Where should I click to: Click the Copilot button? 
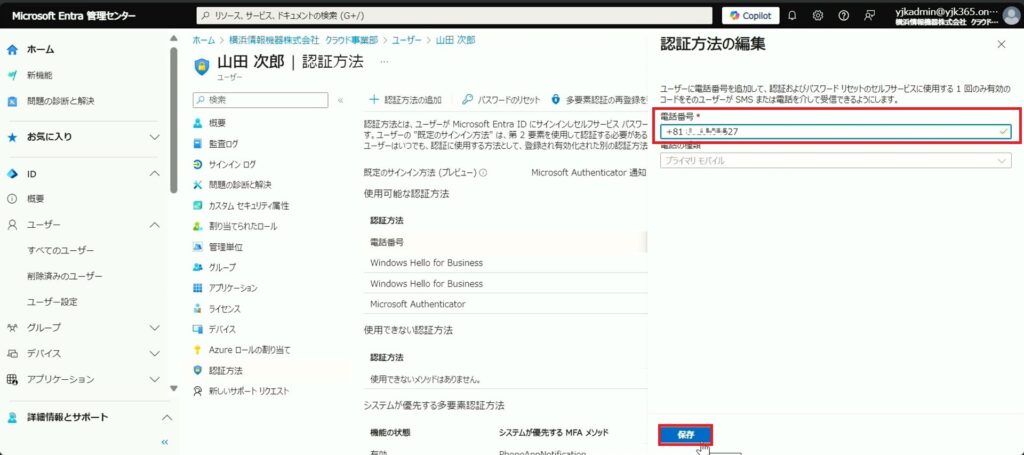click(750, 16)
